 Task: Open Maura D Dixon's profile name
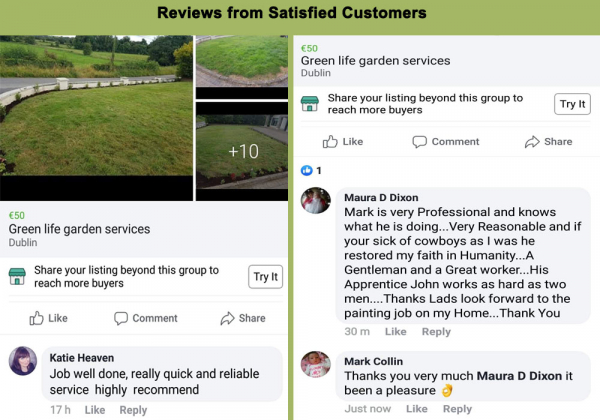click(x=381, y=197)
